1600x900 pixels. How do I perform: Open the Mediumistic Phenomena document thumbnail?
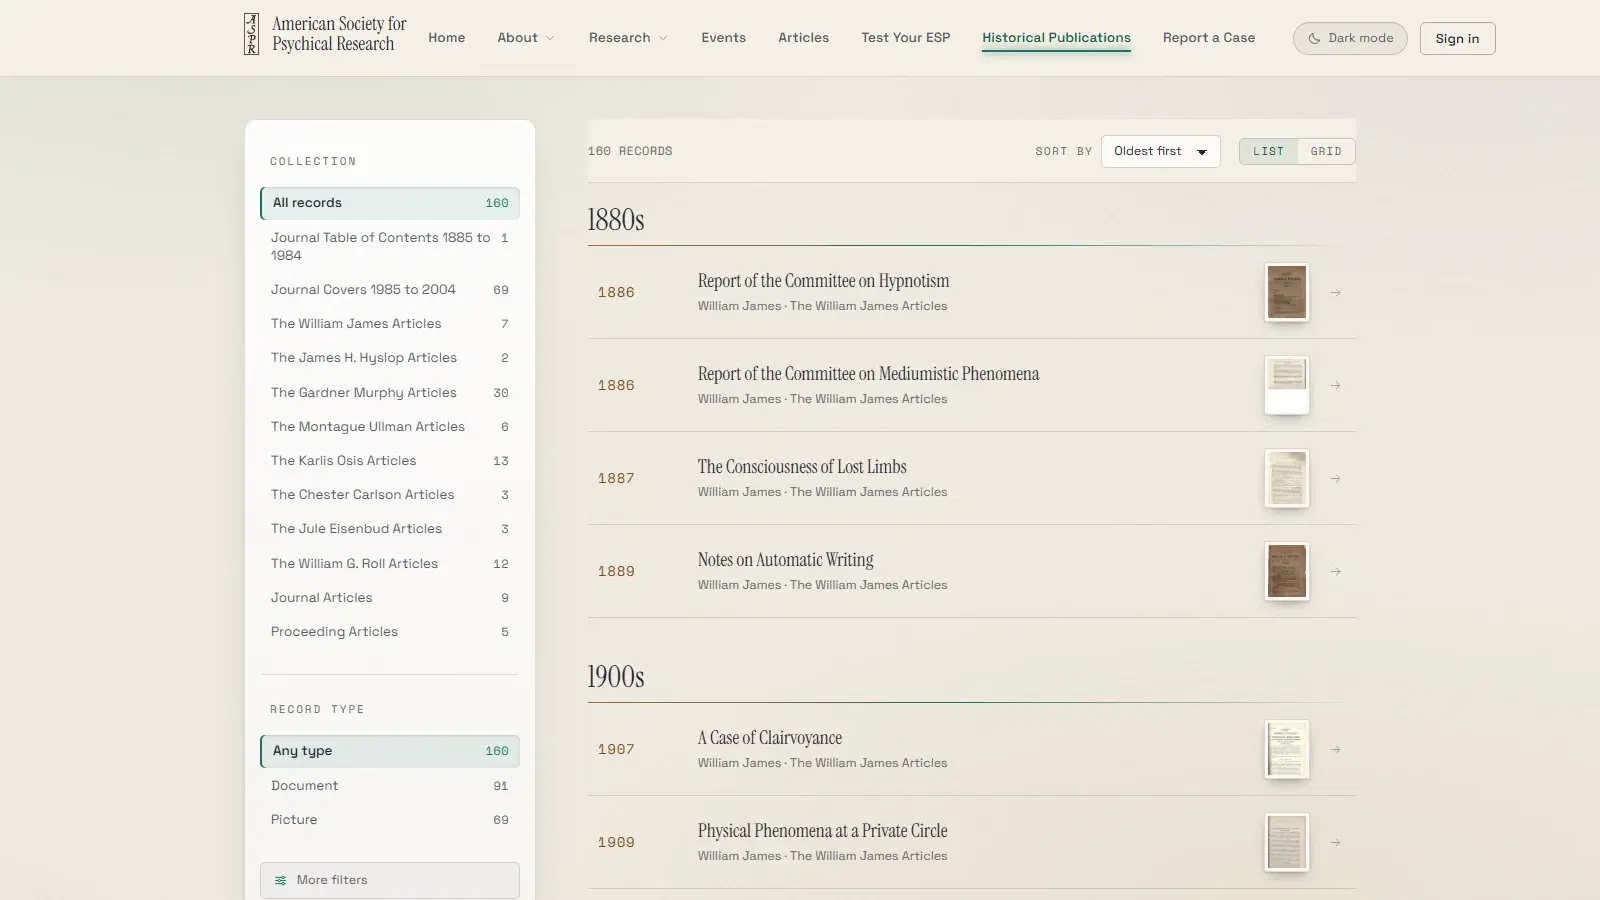pos(1286,385)
